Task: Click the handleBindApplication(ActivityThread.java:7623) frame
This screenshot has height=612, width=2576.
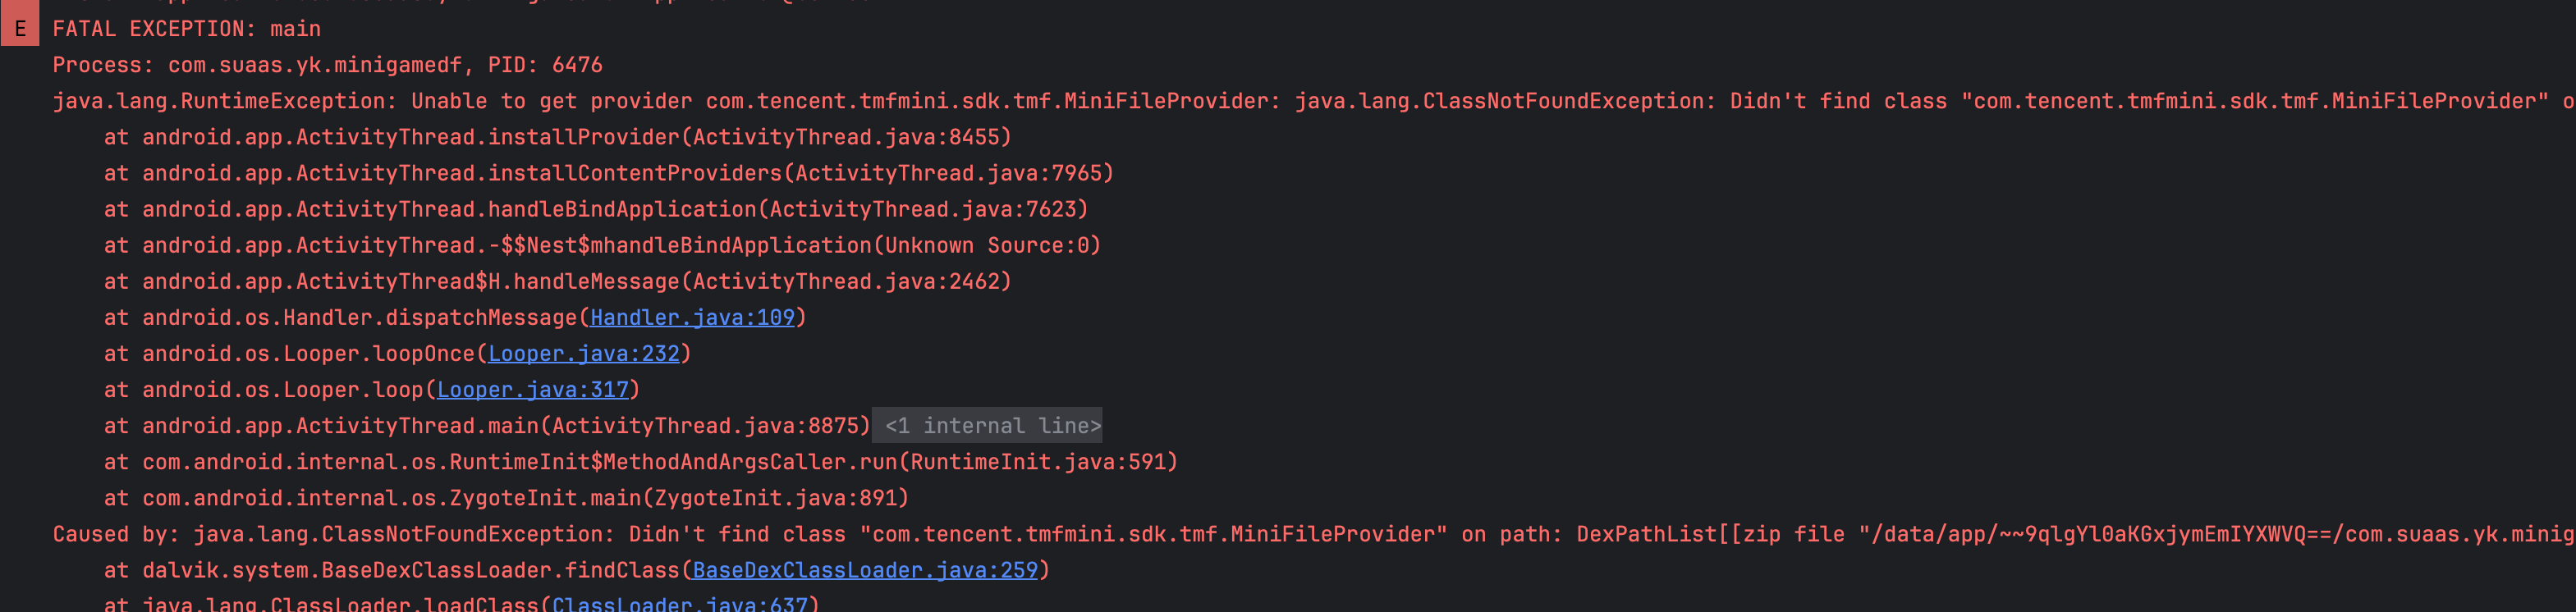Action: 595,209
